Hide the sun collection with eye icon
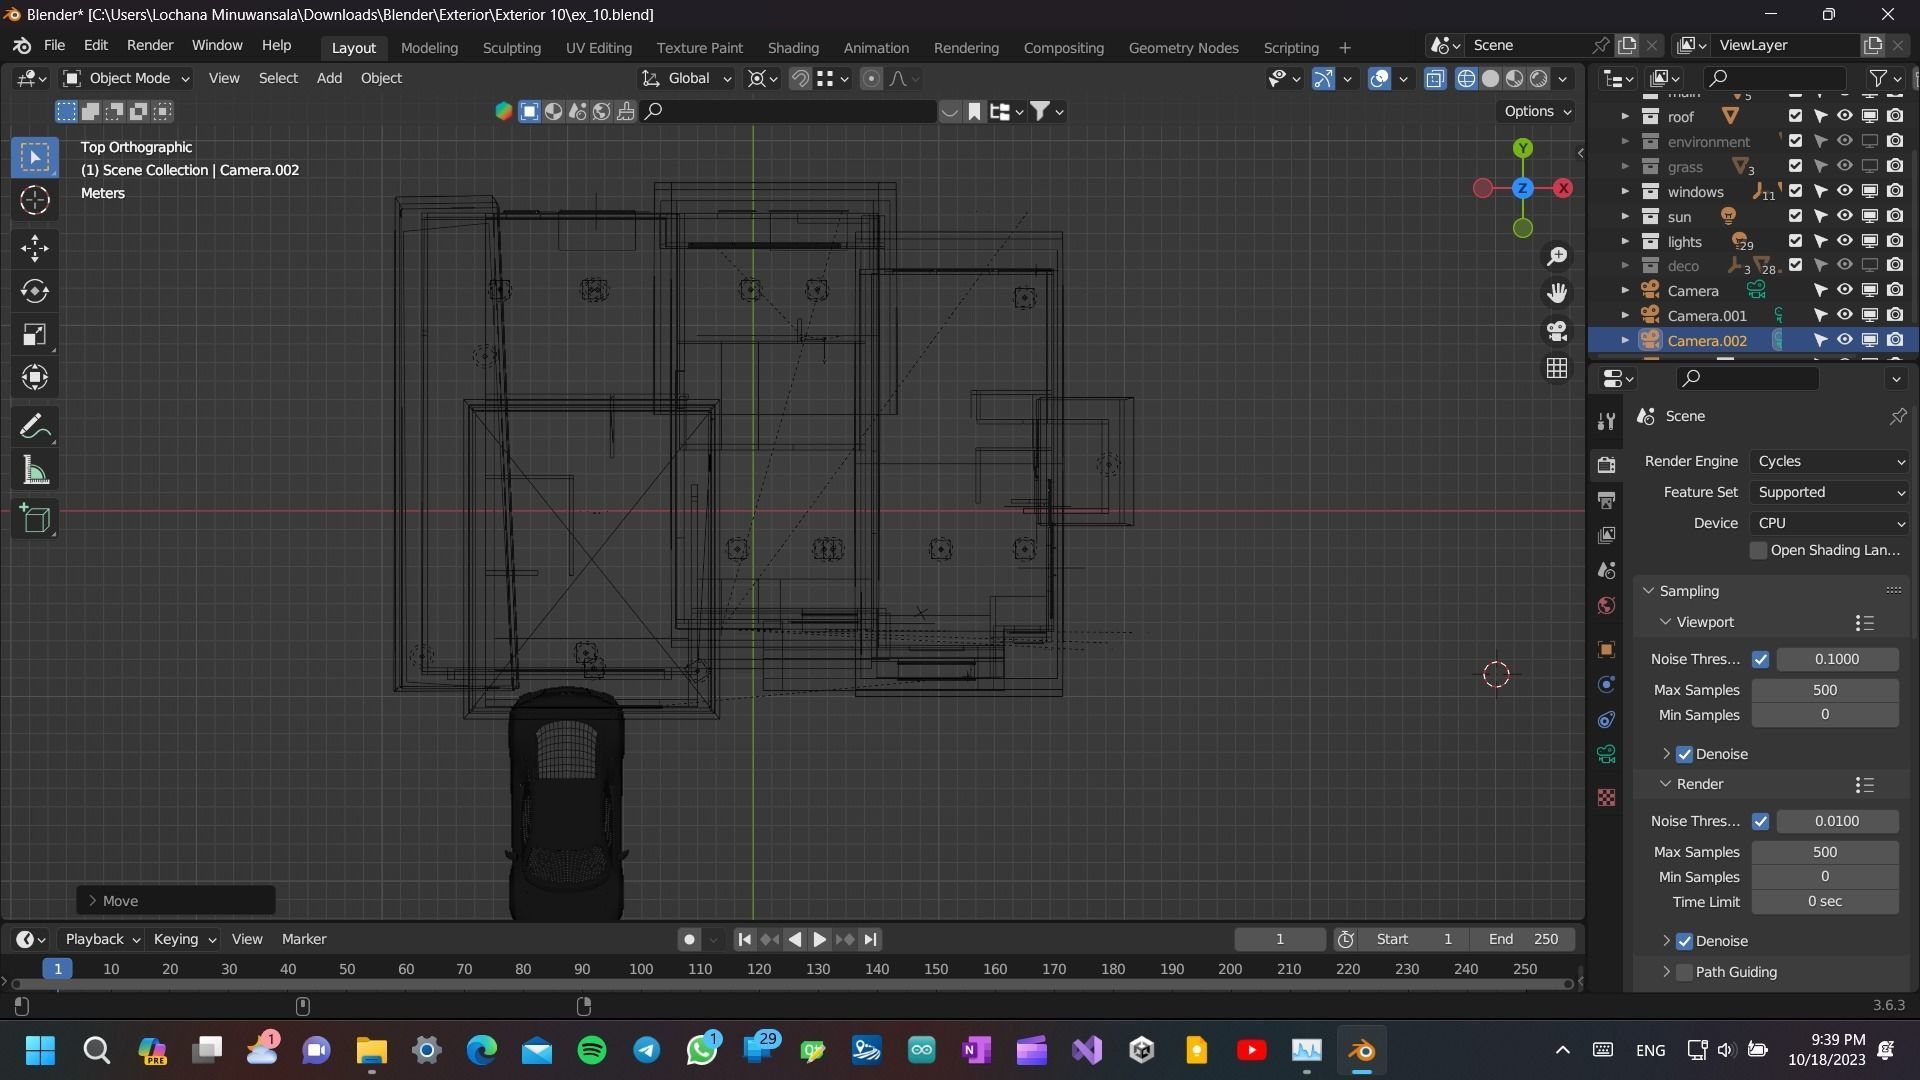 tap(1844, 216)
